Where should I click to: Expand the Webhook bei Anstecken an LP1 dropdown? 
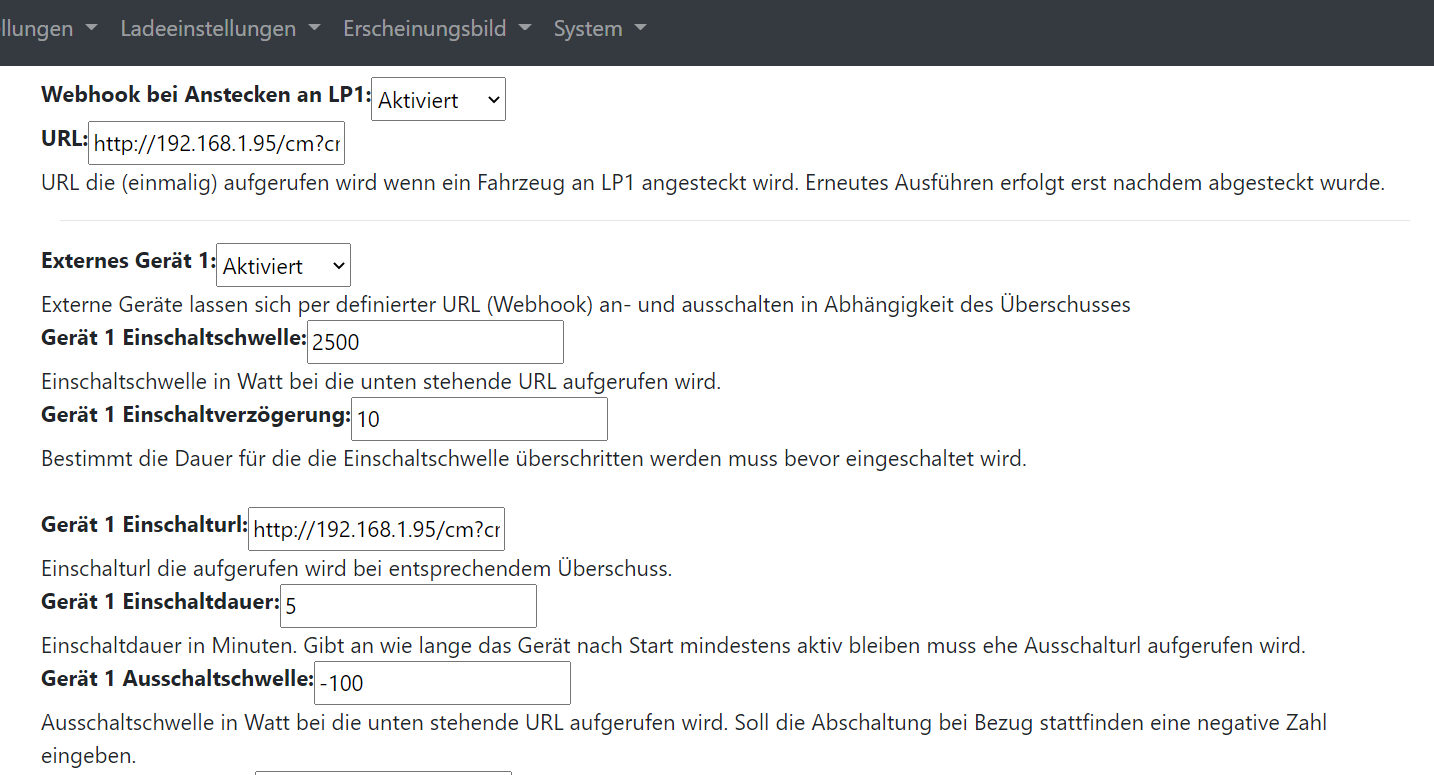tap(438, 100)
